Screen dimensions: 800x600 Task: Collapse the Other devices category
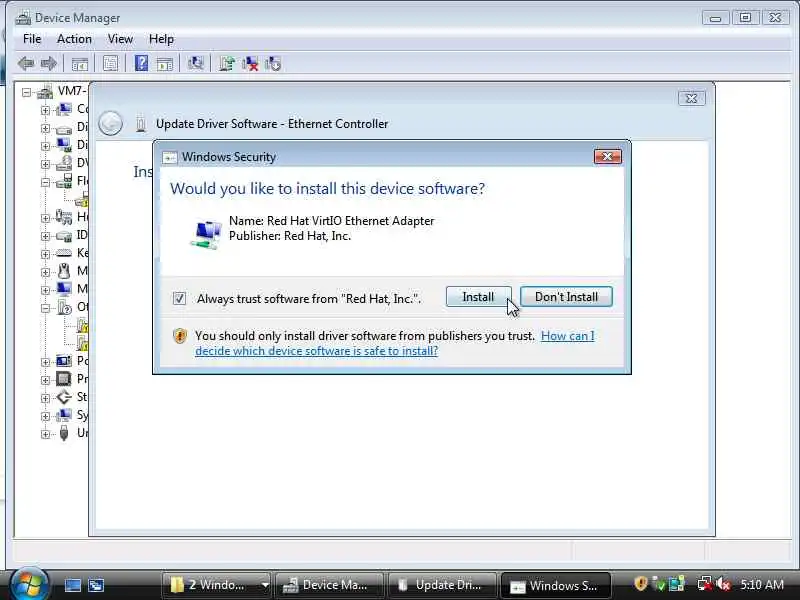(x=45, y=308)
